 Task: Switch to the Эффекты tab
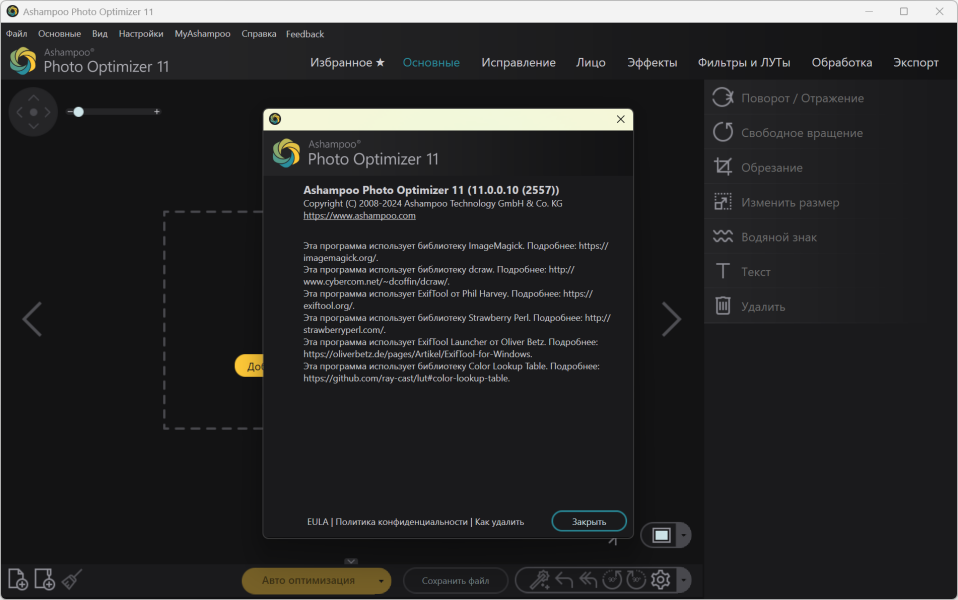click(x=652, y=62)
